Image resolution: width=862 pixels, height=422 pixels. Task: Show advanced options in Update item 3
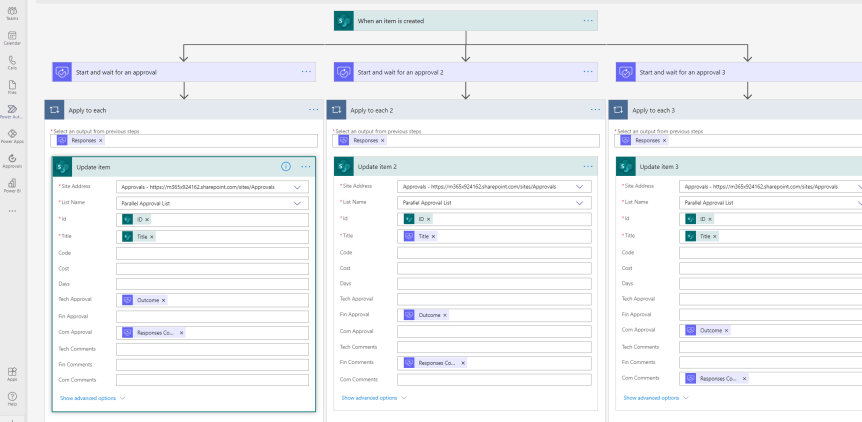click(x=656, y=398)
